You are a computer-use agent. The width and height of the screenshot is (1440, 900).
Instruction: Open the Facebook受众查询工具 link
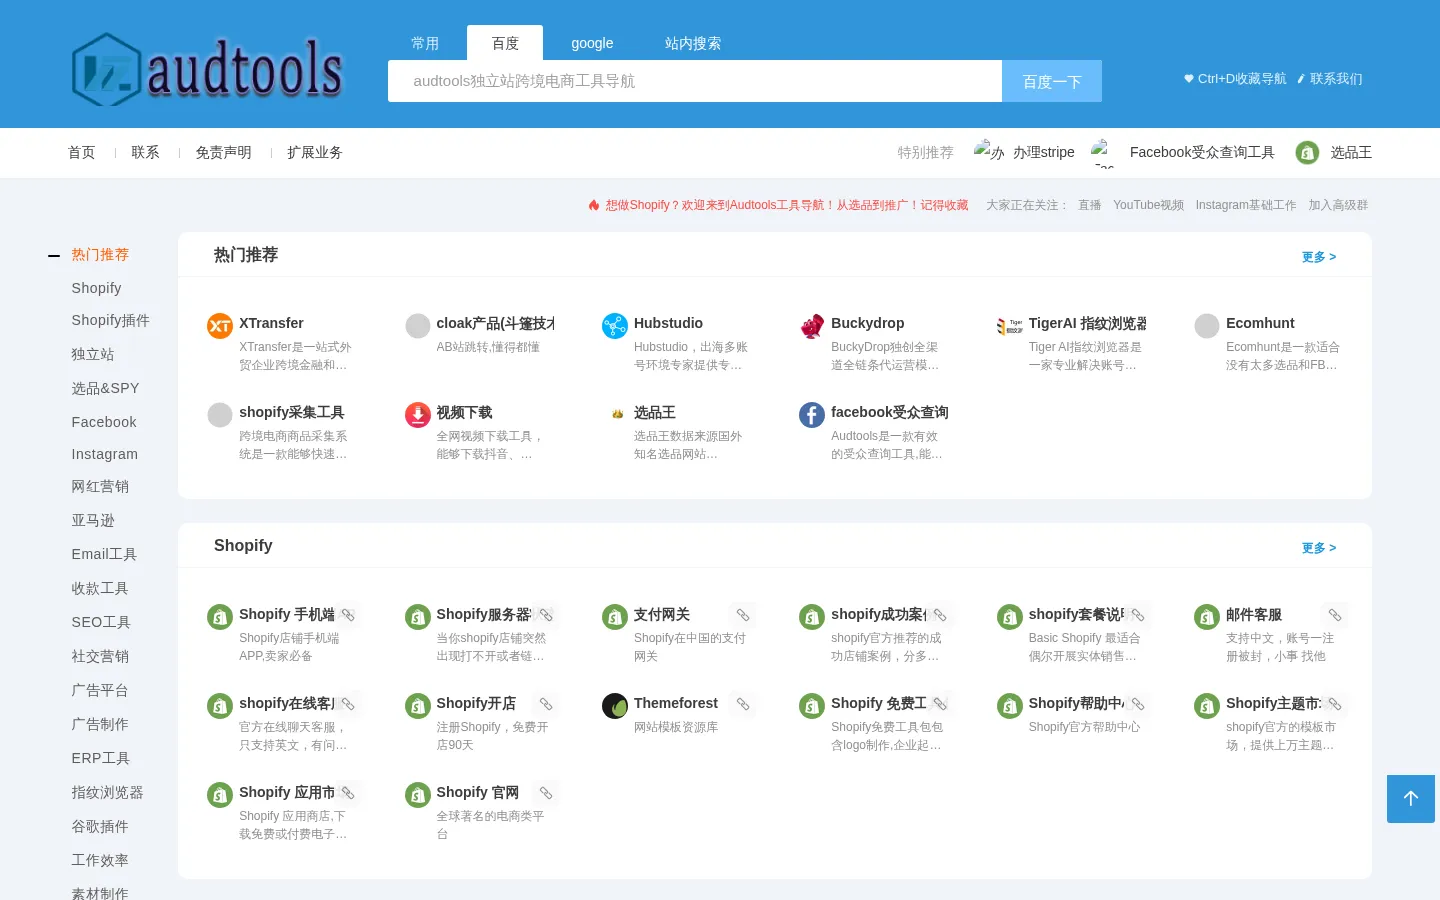tap(1202, 152)
